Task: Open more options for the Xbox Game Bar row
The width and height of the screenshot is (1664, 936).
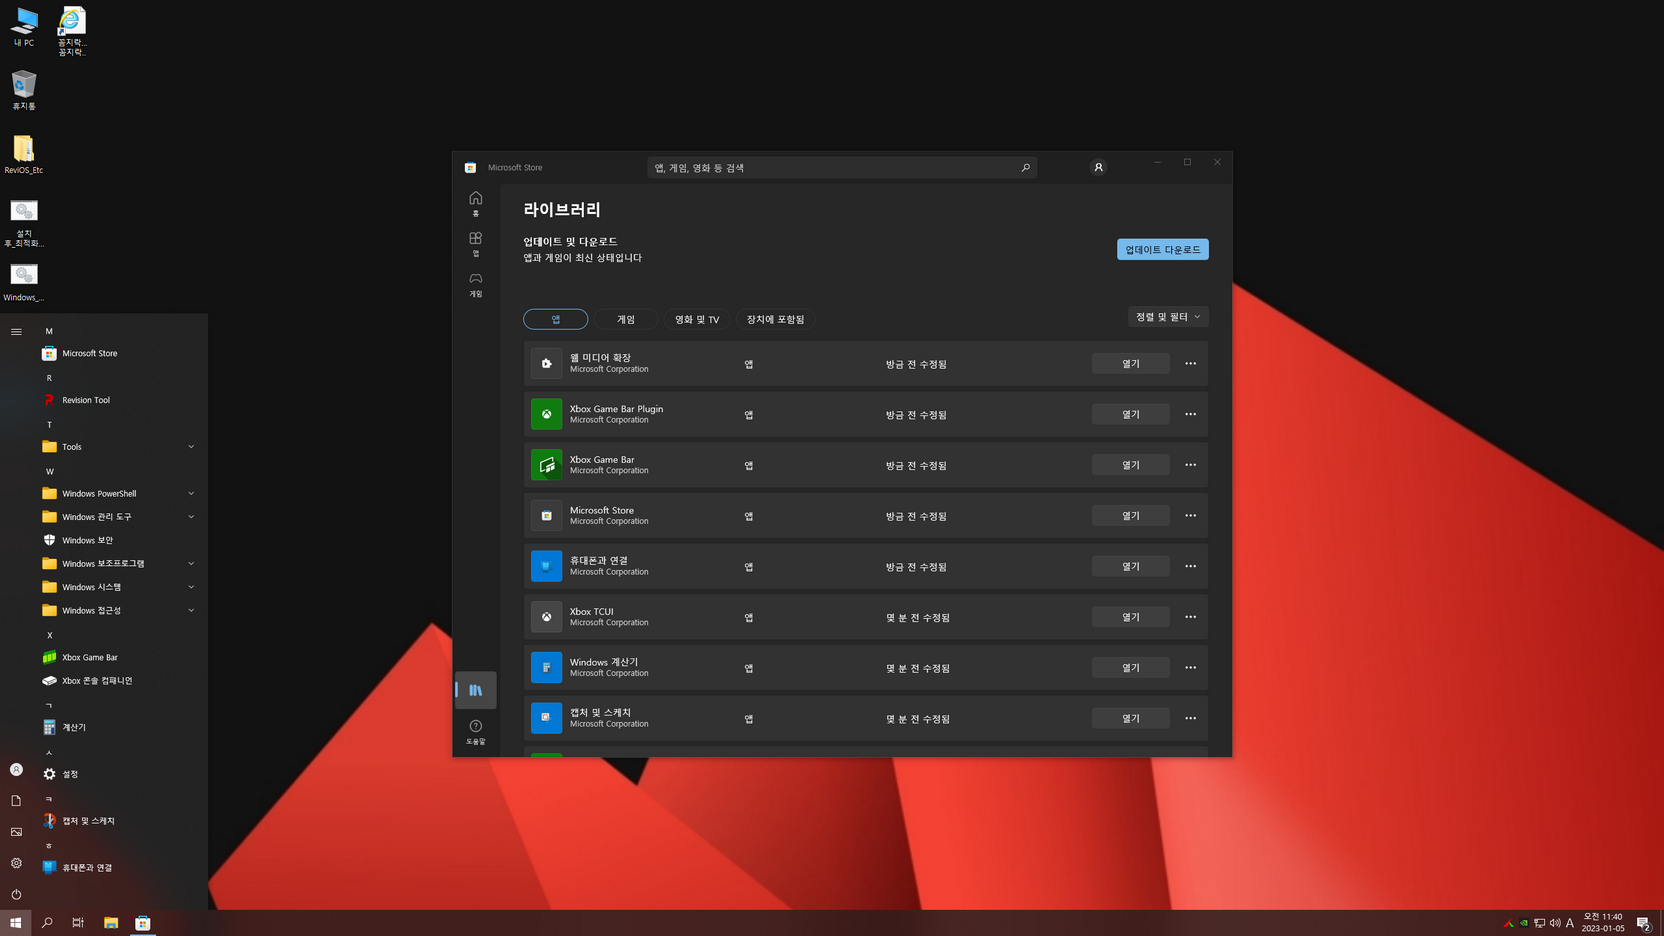Action: click(x=1190, y=465)
